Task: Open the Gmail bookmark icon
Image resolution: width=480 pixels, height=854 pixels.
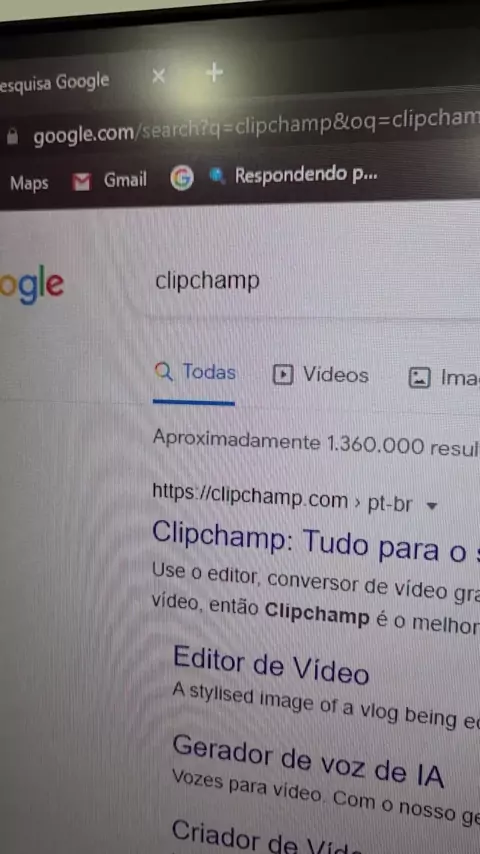Action: [81, 182]
